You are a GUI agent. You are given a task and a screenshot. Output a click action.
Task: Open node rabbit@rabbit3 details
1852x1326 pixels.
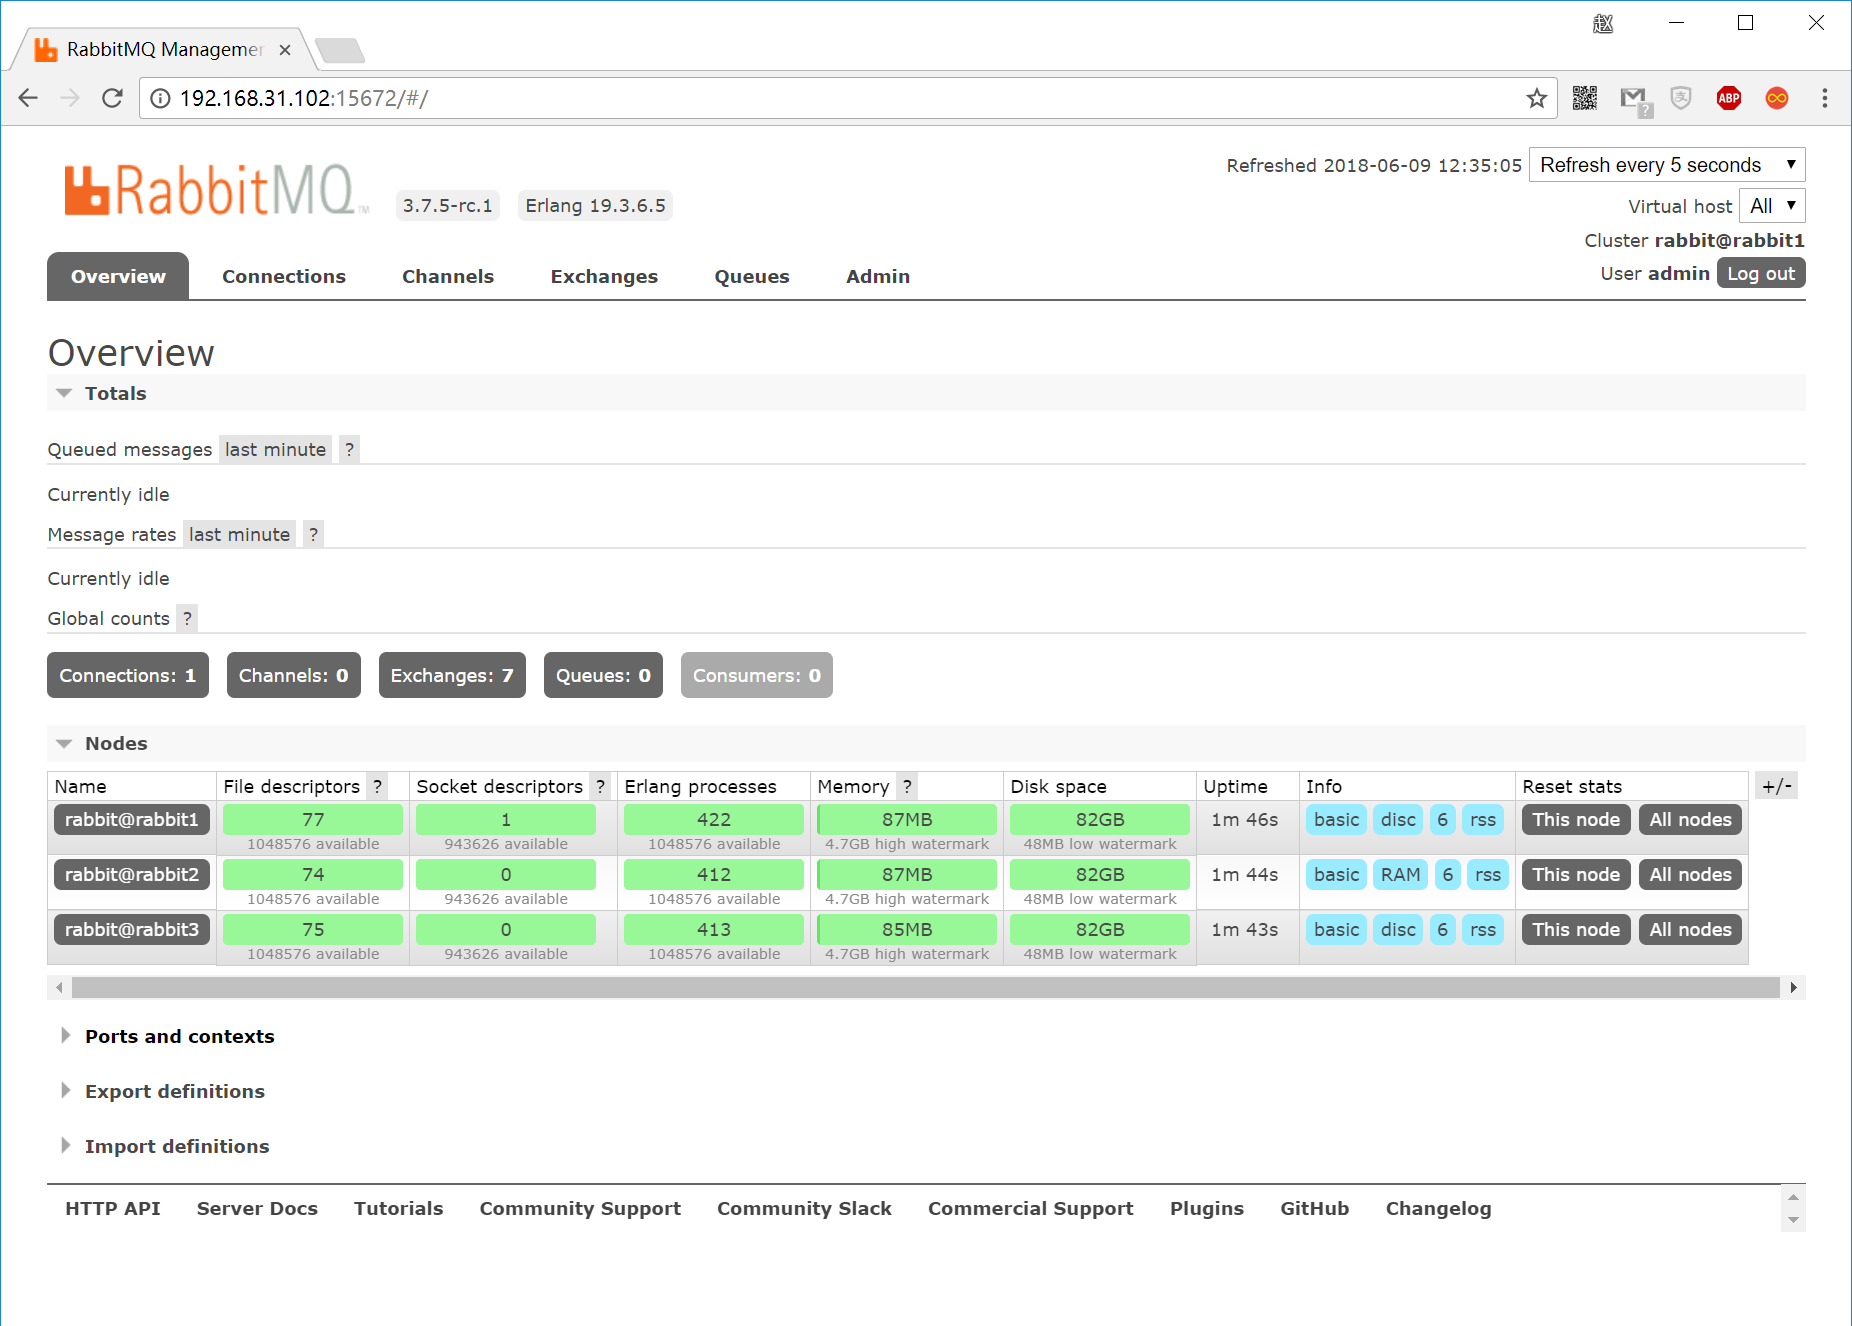132,929
